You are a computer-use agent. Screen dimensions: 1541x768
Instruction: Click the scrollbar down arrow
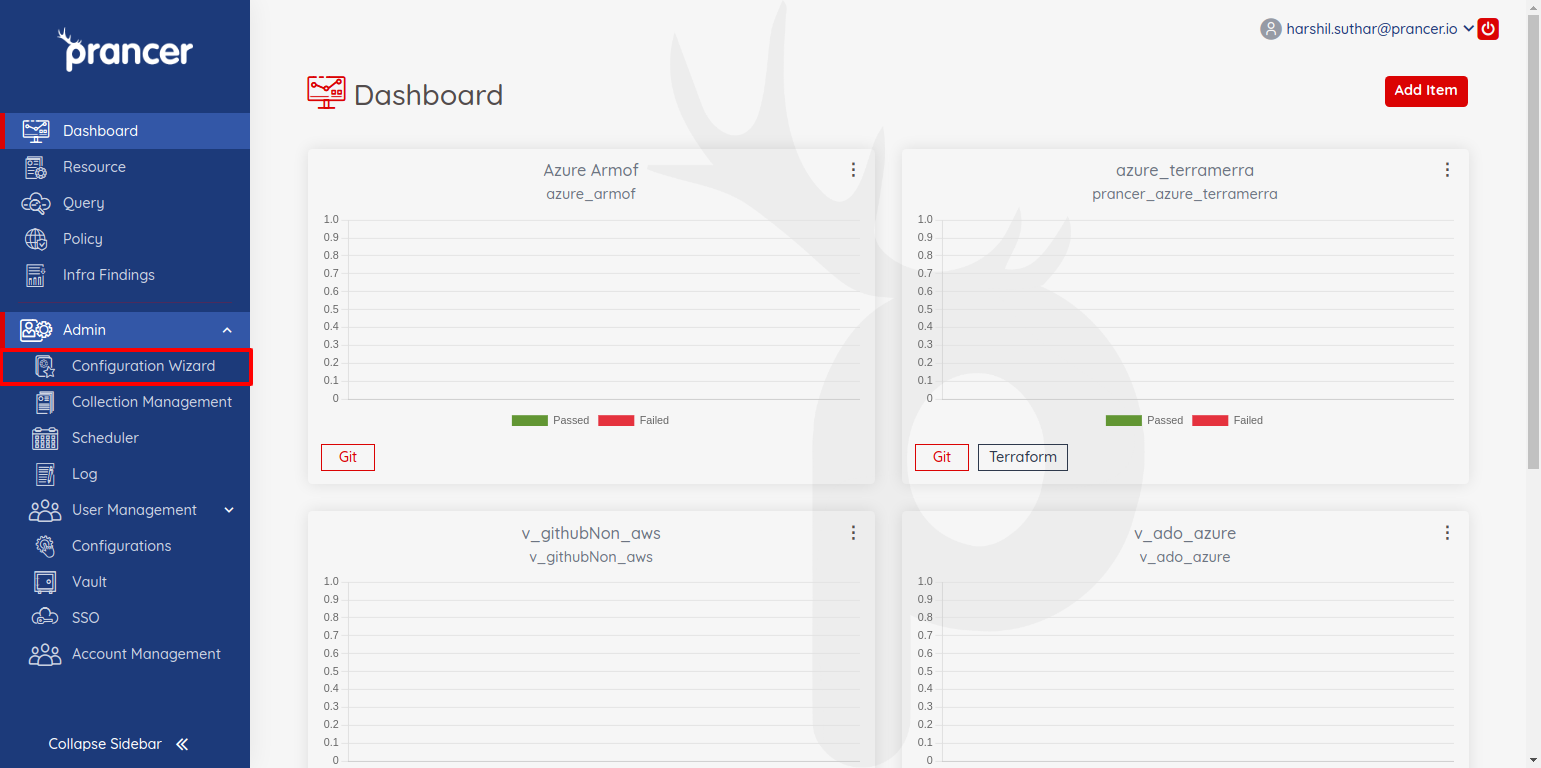1534,761
